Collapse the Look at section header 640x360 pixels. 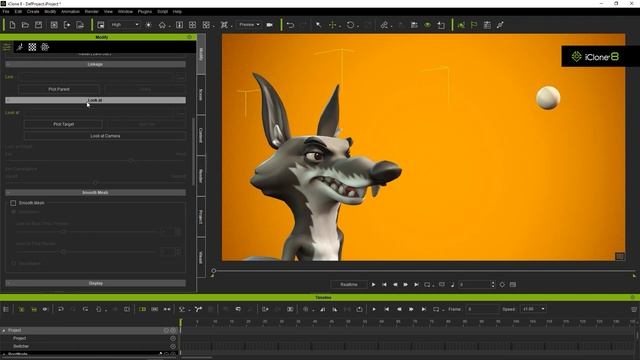coord(95,100)
